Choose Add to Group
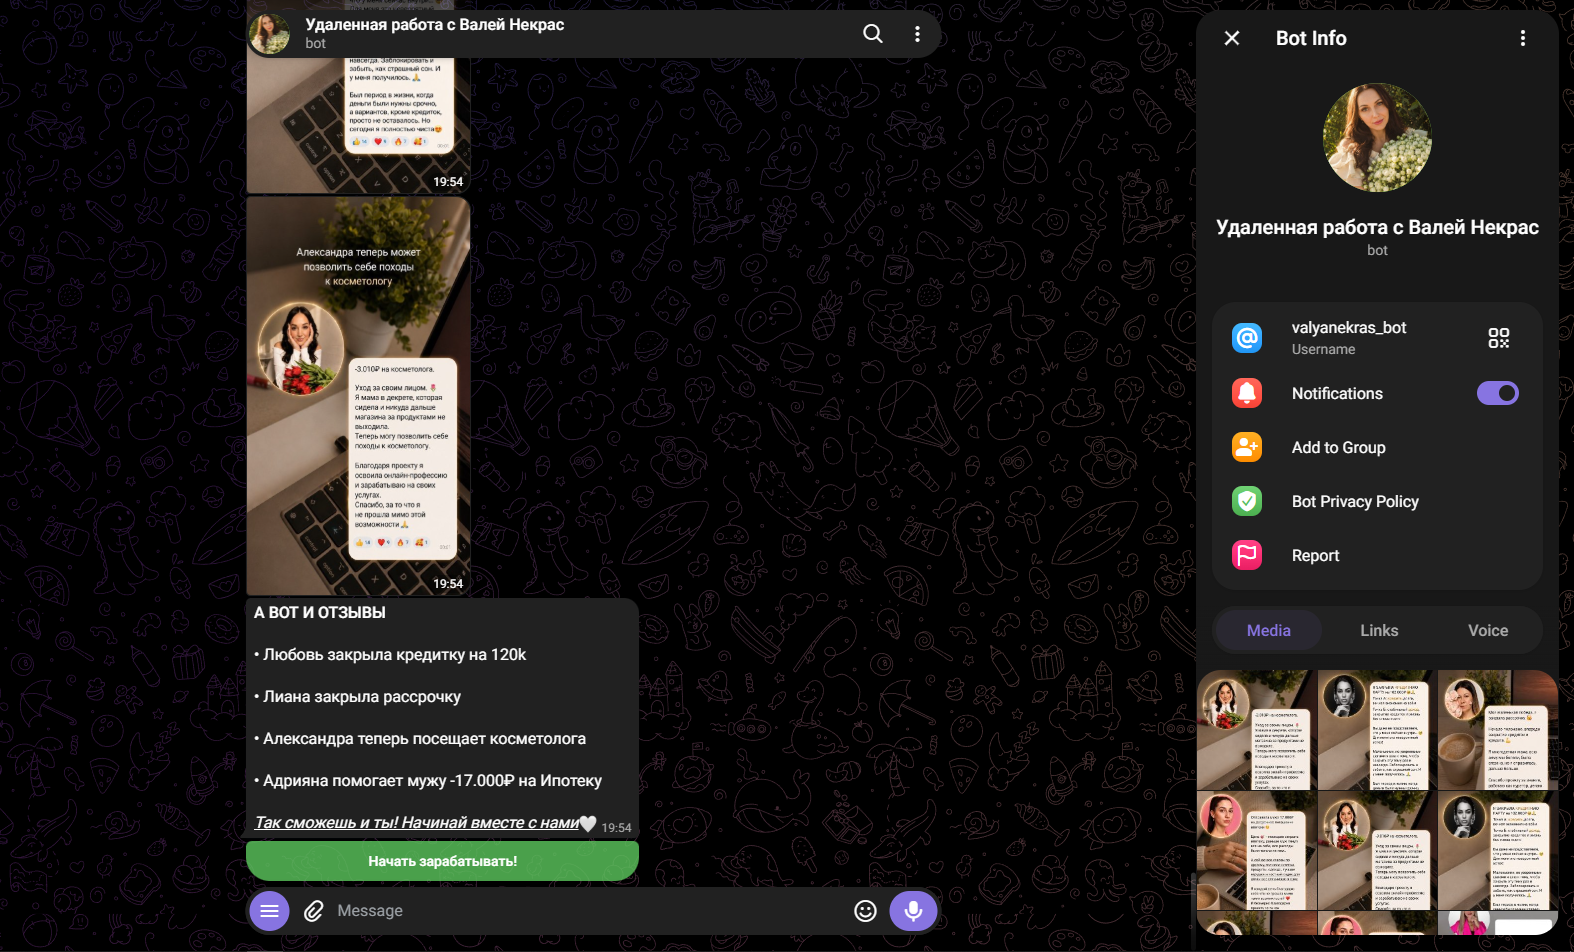The height and width of the screenshot is (952, 1574). click(1377, 447)
